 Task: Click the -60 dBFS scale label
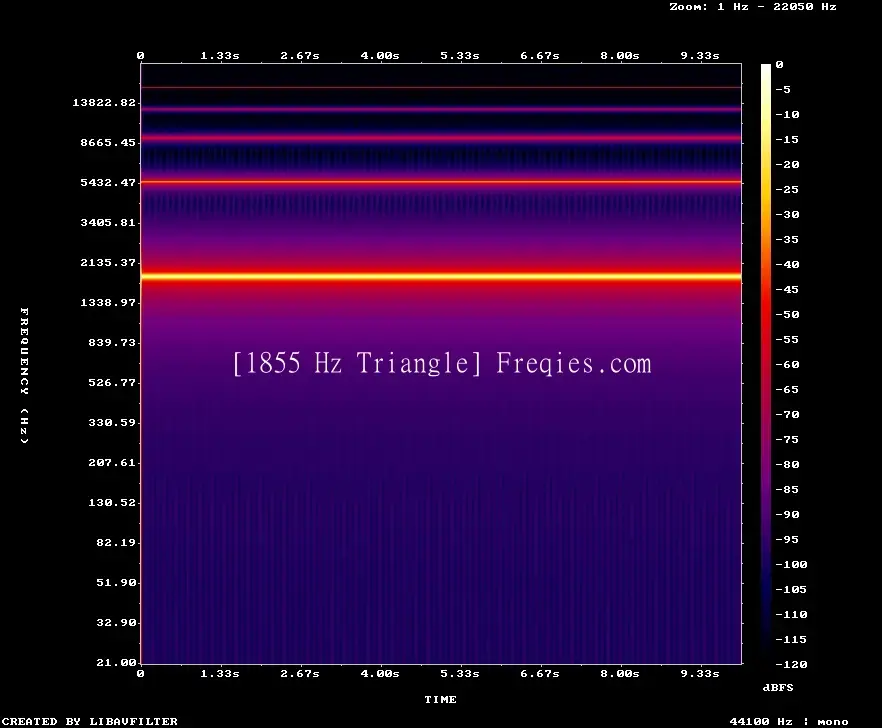click(787, 365)
